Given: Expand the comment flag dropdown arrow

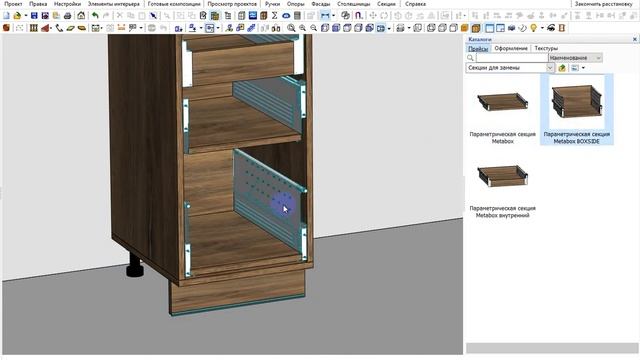Looking at the screenshot, I should [x=141, y=28].
